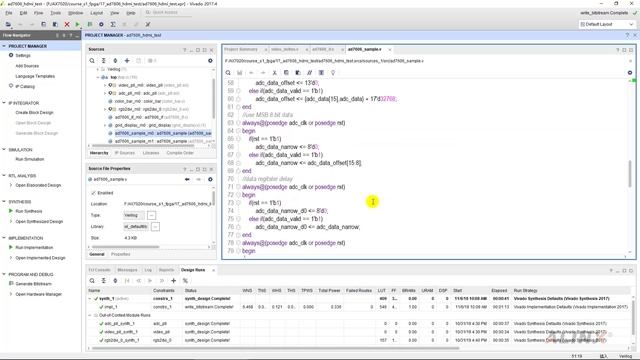Search design runs with the magnifier icon
Viewport: 640px width, 360px height.
tap(92, 281)
